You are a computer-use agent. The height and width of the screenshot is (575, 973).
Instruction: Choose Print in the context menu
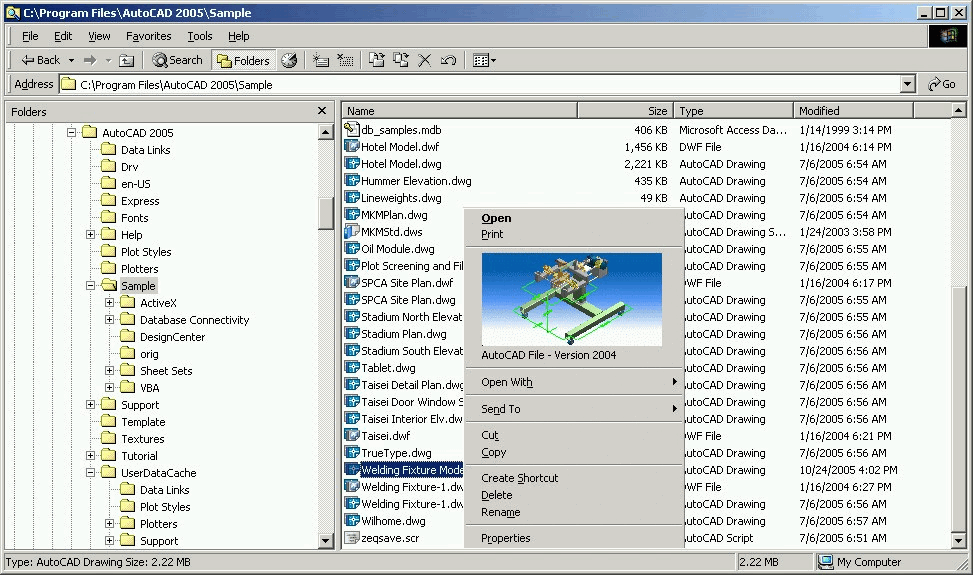pos(492,234)
